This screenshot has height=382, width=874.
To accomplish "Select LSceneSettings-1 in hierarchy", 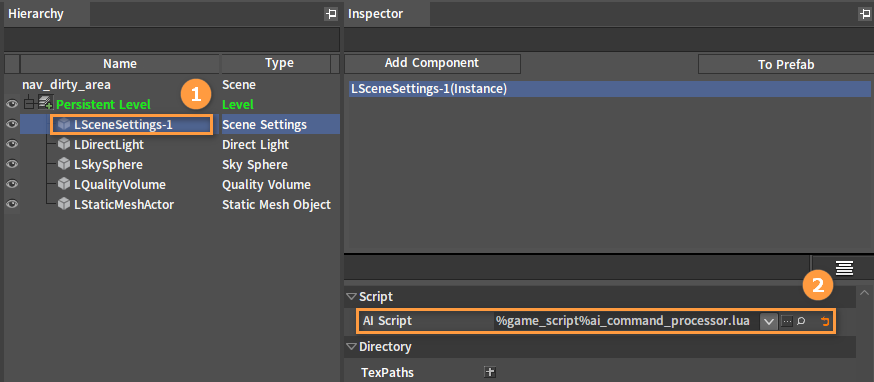I will click(x=123, y=125).
